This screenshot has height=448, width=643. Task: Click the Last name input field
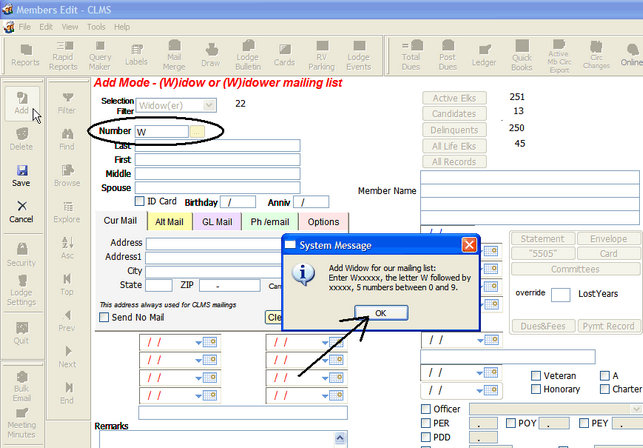(x=217, y=146)
